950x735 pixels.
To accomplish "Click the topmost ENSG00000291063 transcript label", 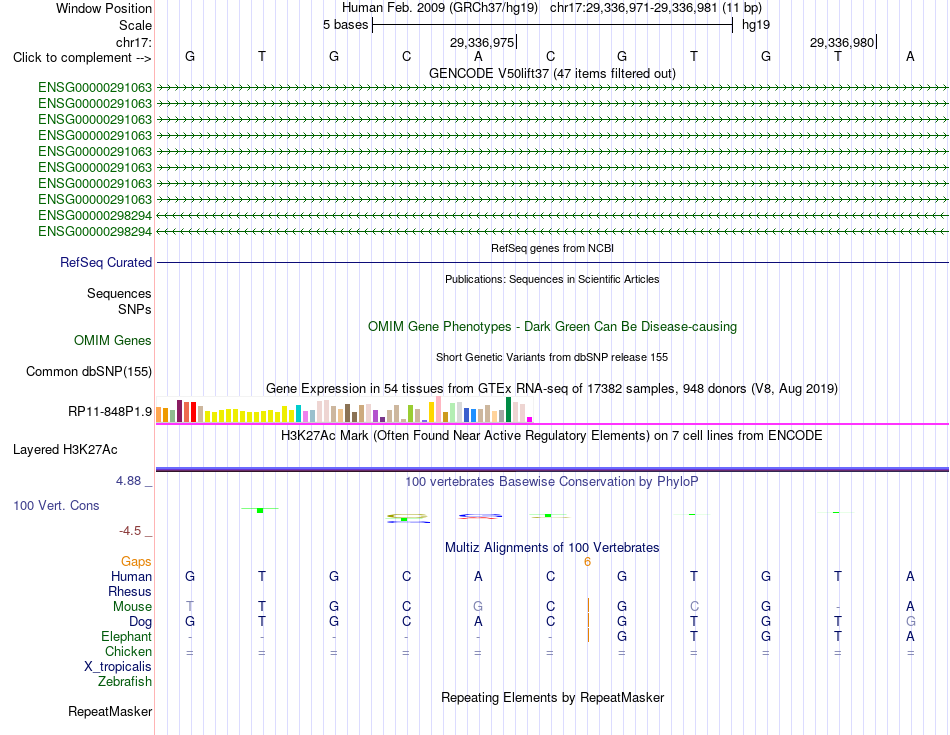I will (x=95, y=88).
